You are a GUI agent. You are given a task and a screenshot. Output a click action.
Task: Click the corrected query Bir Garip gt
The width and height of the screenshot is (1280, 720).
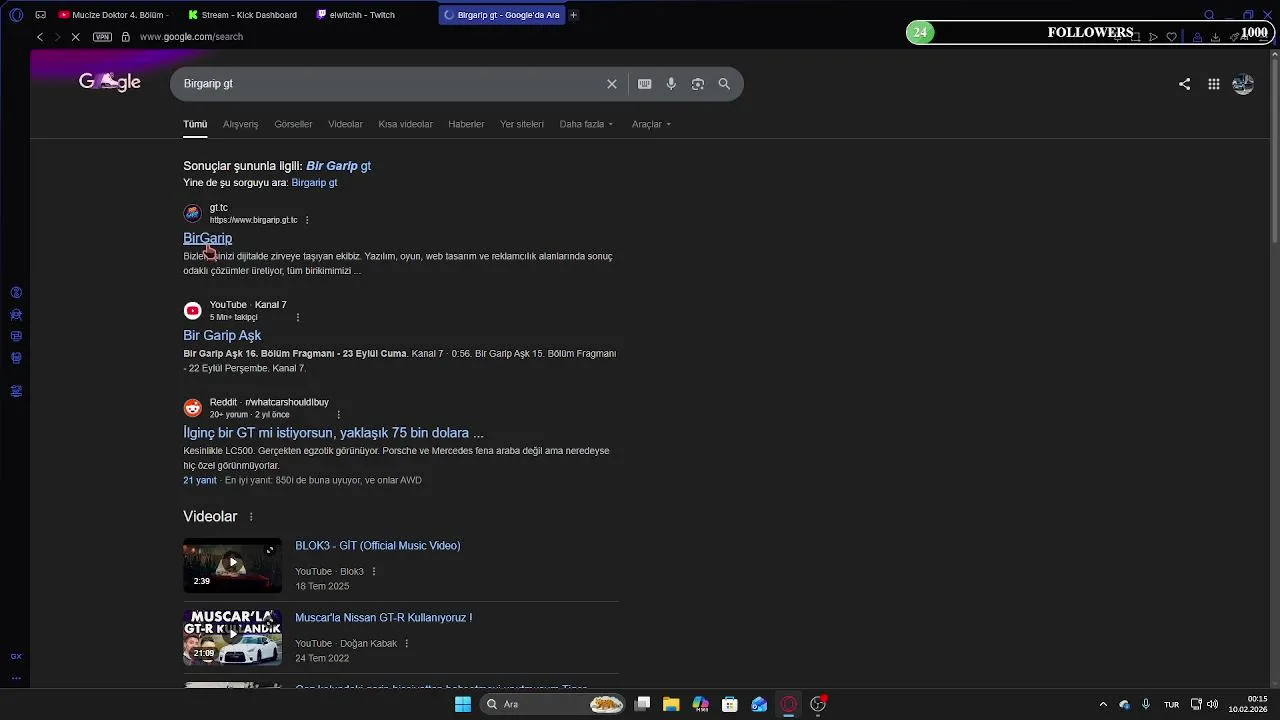point(338,166)
